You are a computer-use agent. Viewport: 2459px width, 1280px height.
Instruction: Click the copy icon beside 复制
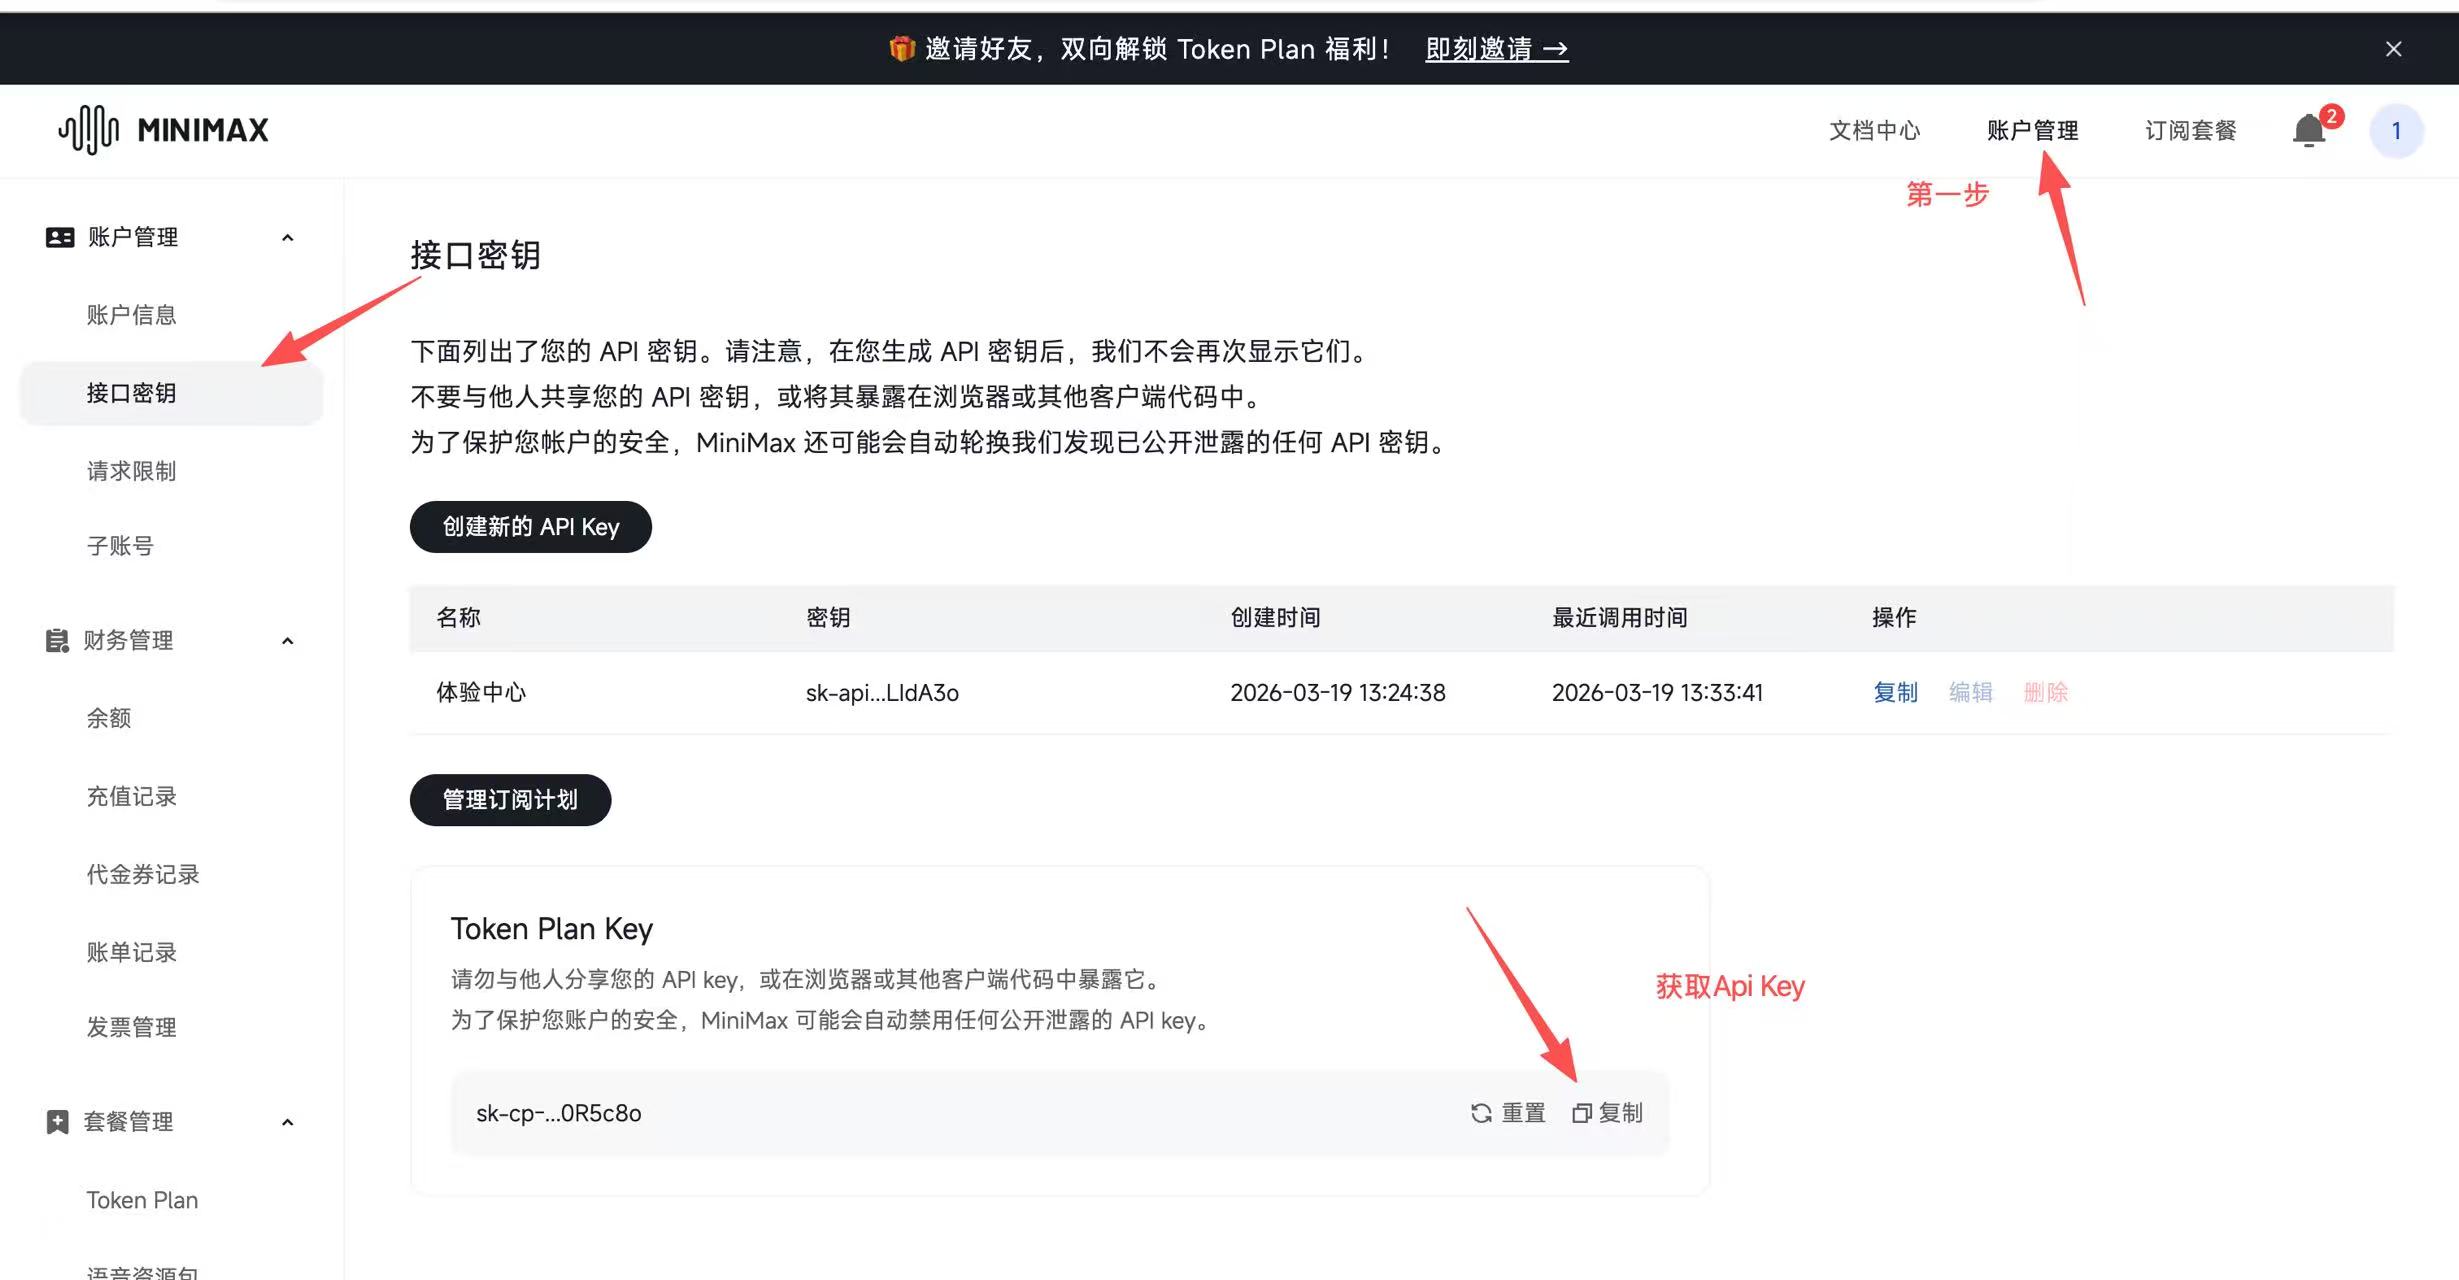[1581, 1113]
